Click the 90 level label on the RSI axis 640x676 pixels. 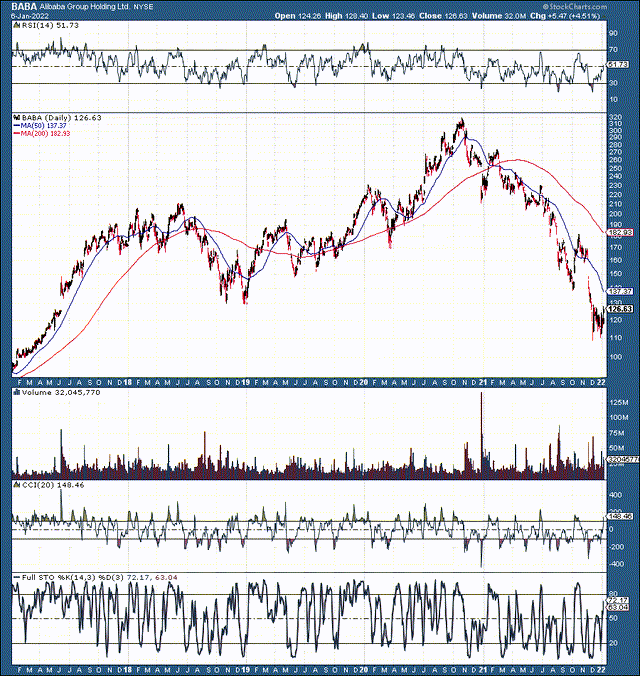click(x=613, y=33)
